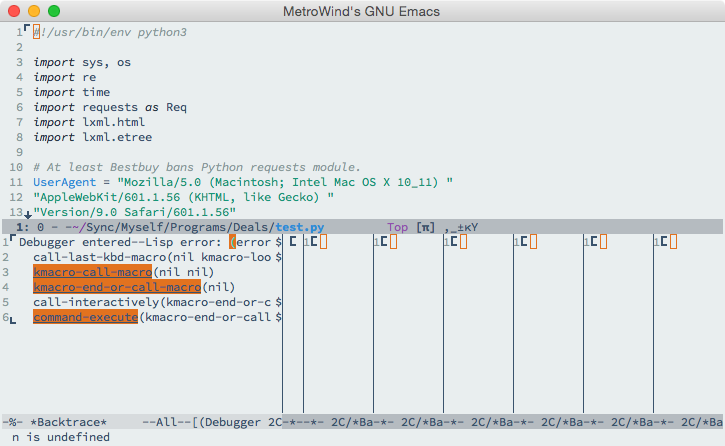725x446 pixels.
Task: Toggle the %- read-only indicator of Backtrace
Action: [13, 423]
